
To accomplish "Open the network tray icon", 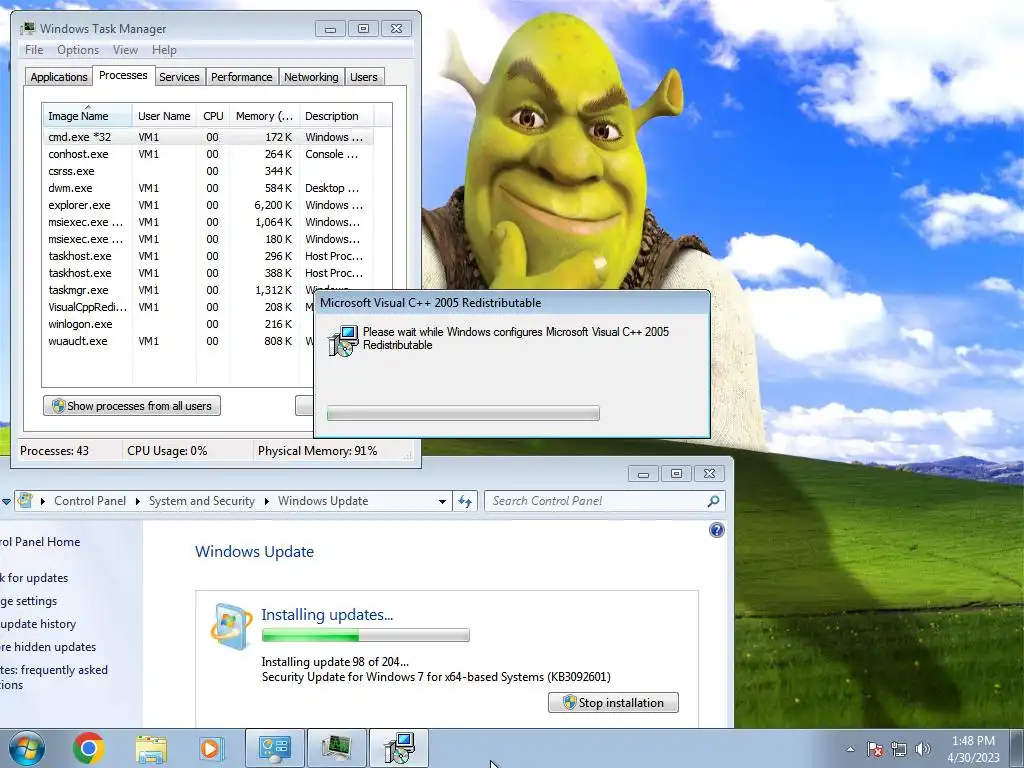I will click(899, 749).
